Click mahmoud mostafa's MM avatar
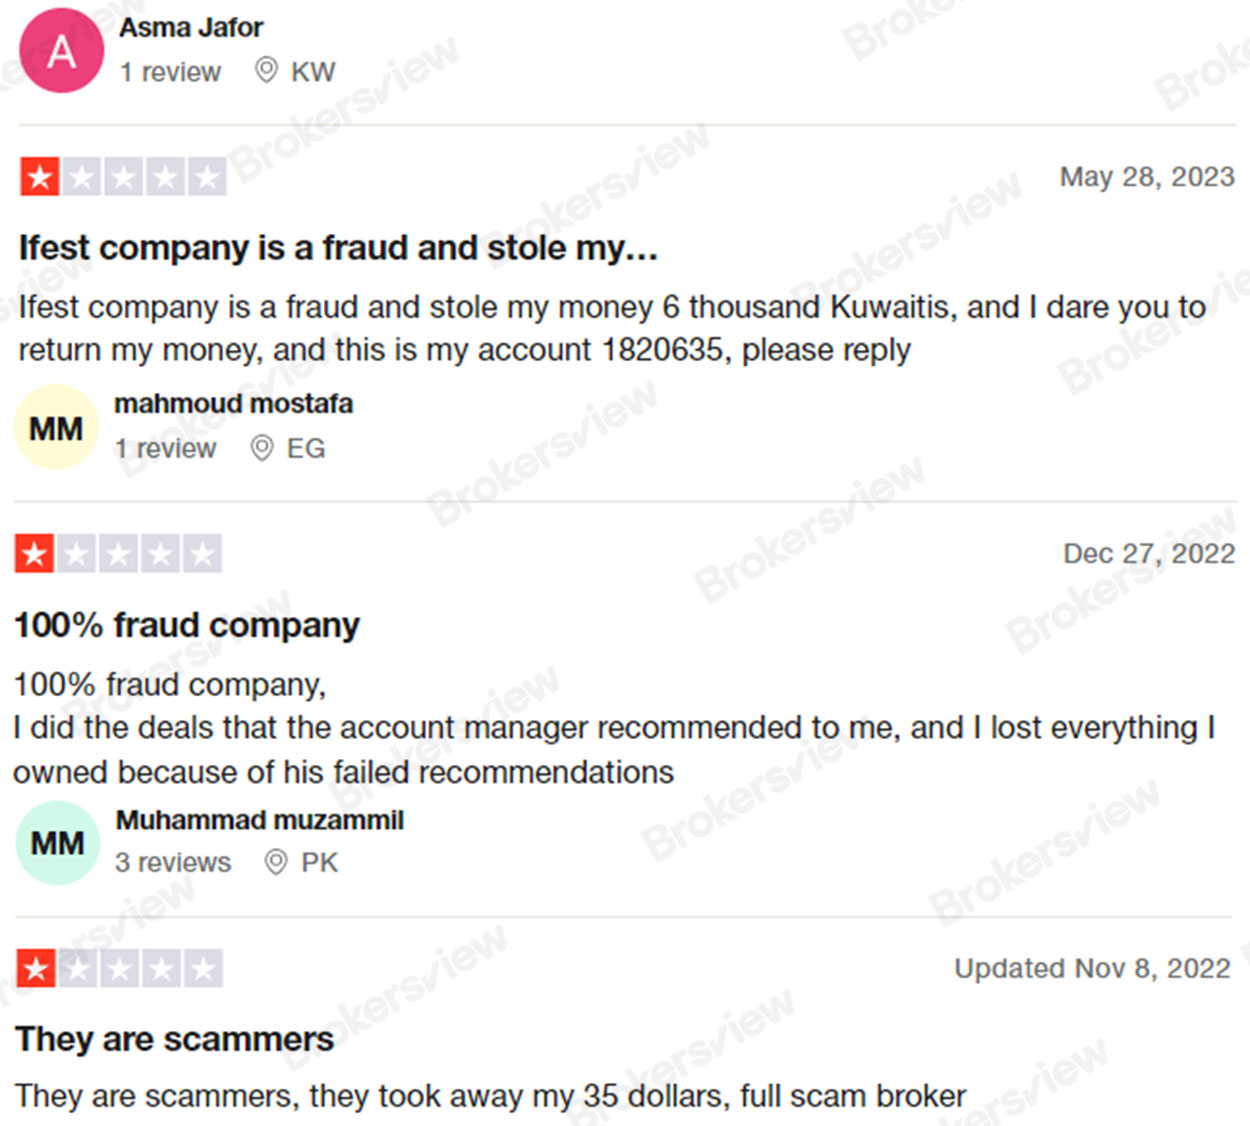Screen dimensions: 1250x1126 tap(56, 427)
